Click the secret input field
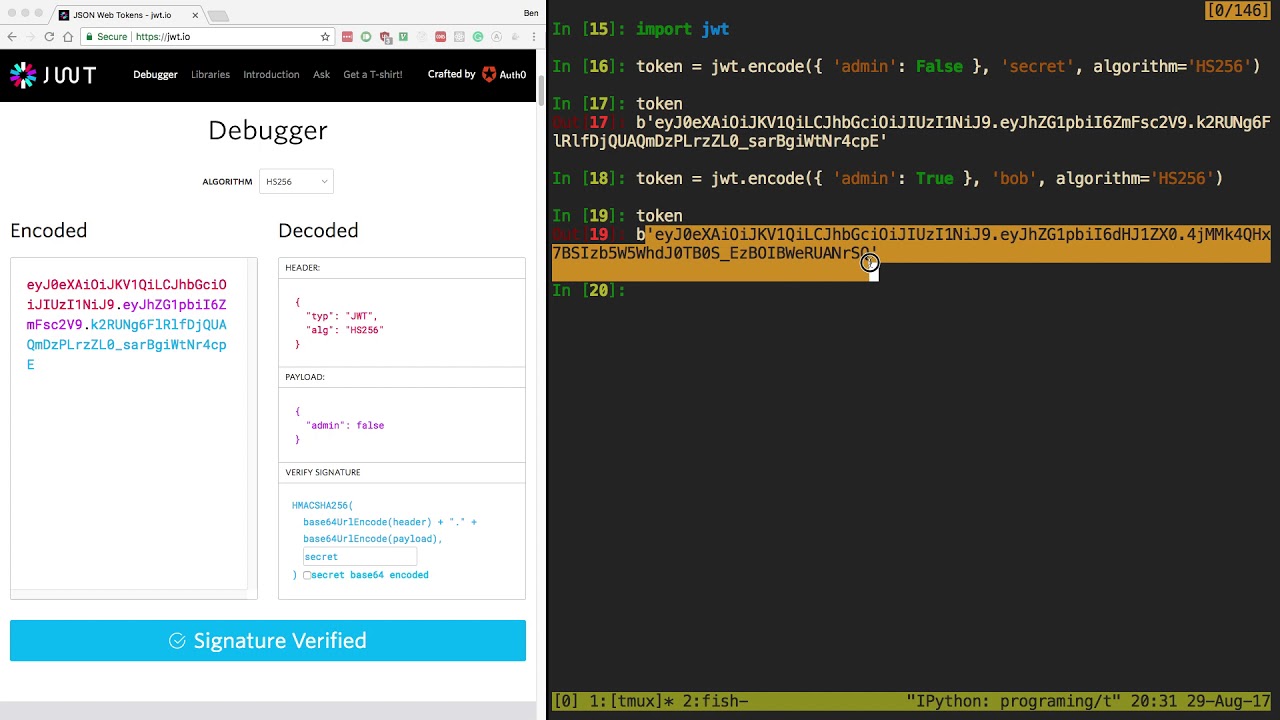 pos(359,557)
